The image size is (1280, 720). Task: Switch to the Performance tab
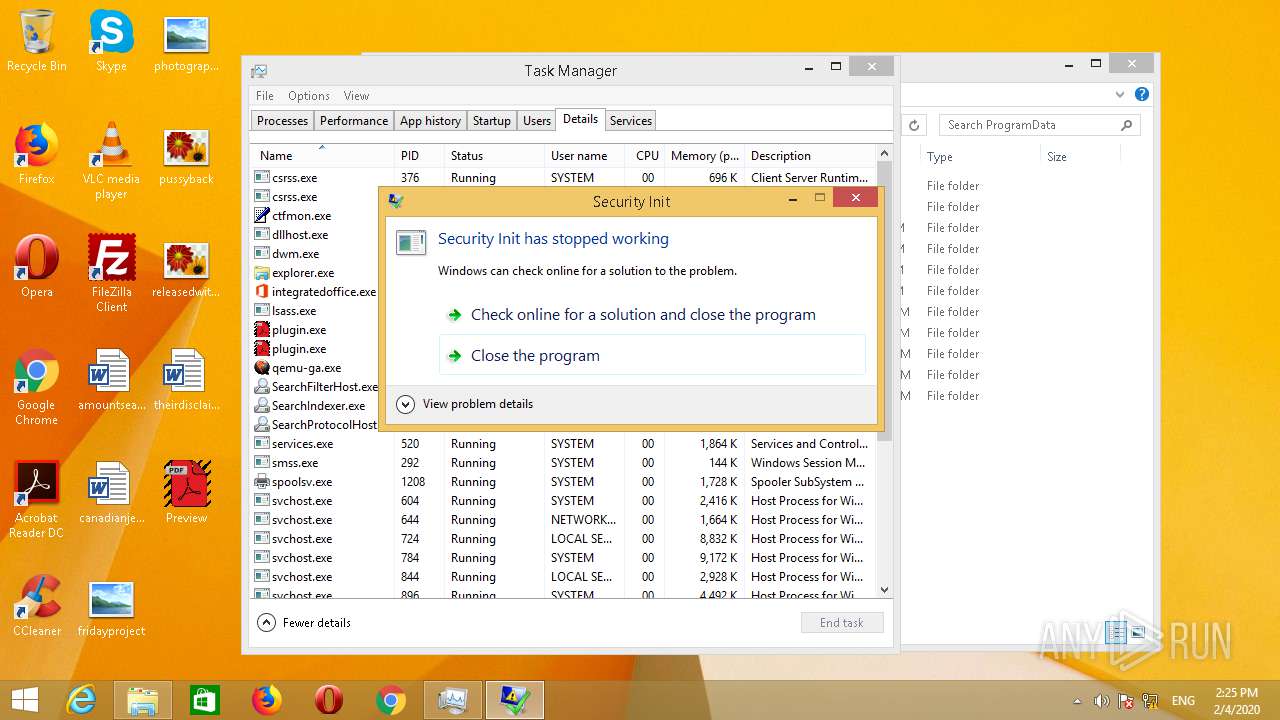[x=354, y=120]
